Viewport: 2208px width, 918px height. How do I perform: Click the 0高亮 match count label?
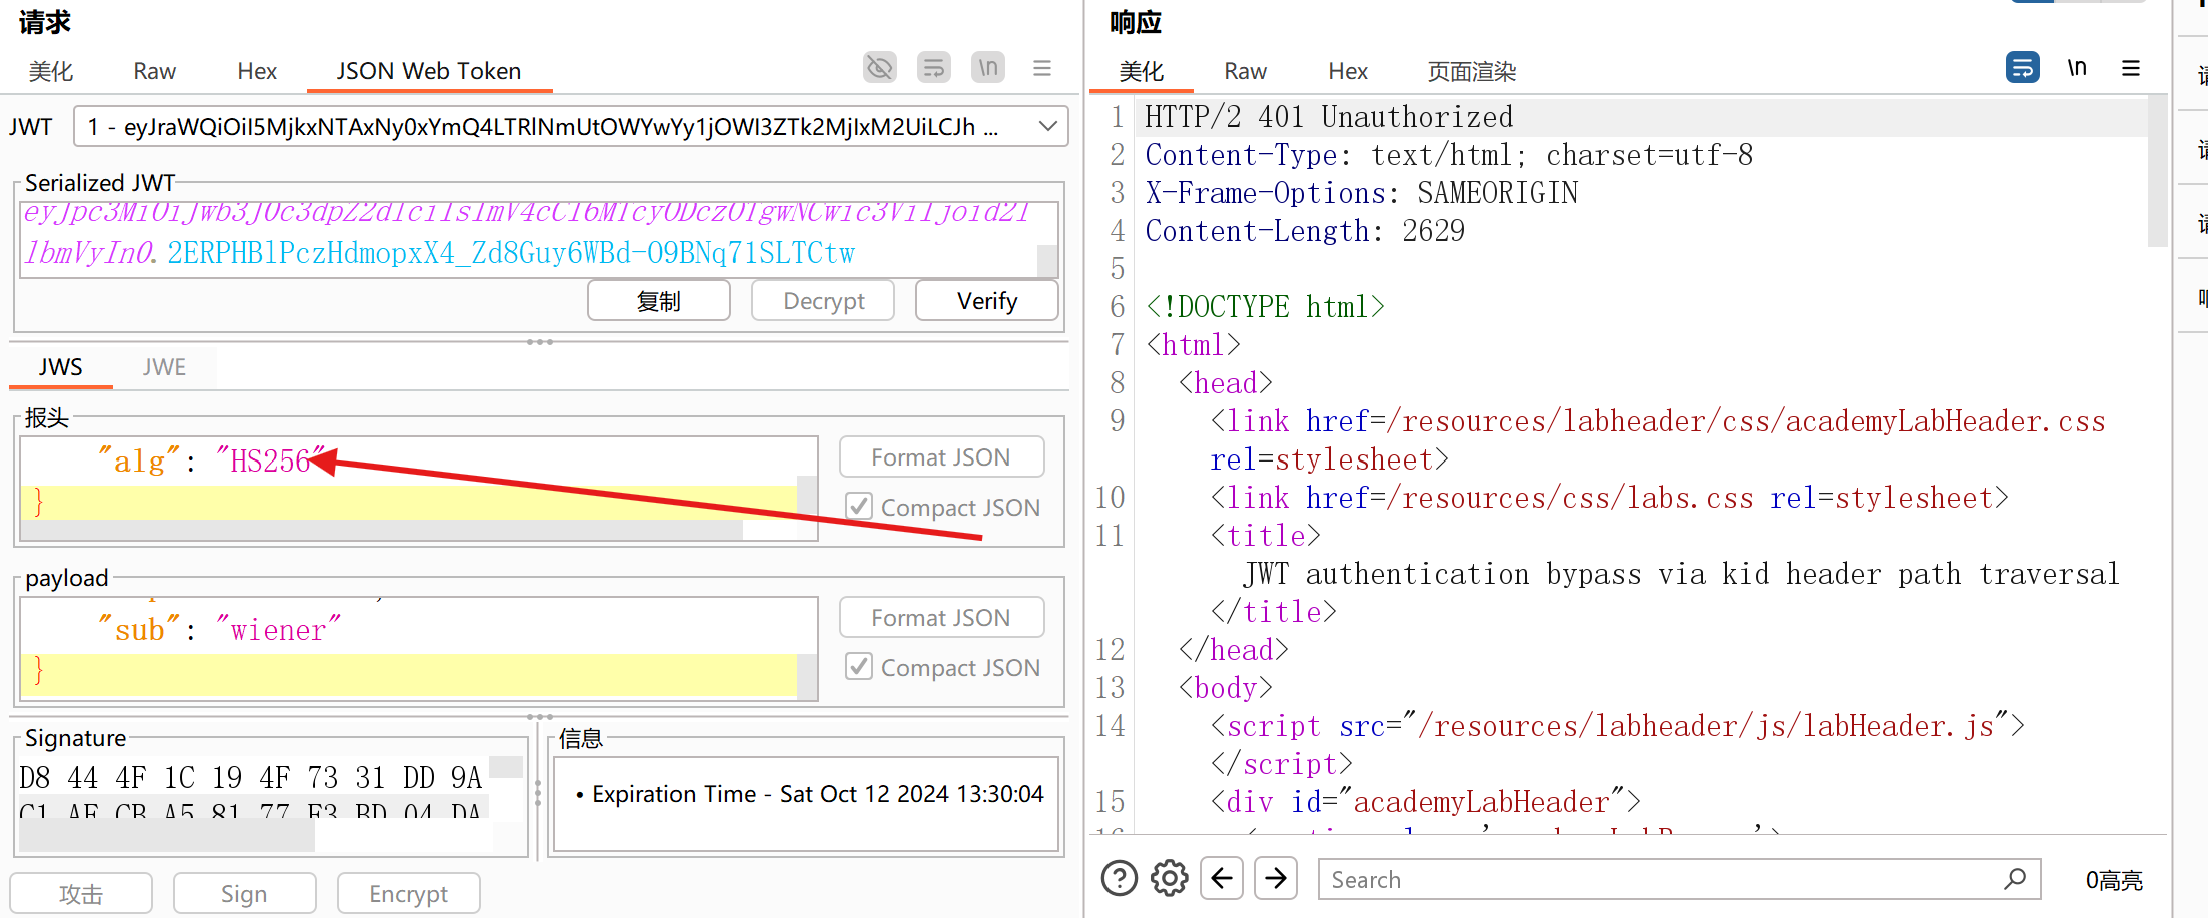click(2114, 880)
